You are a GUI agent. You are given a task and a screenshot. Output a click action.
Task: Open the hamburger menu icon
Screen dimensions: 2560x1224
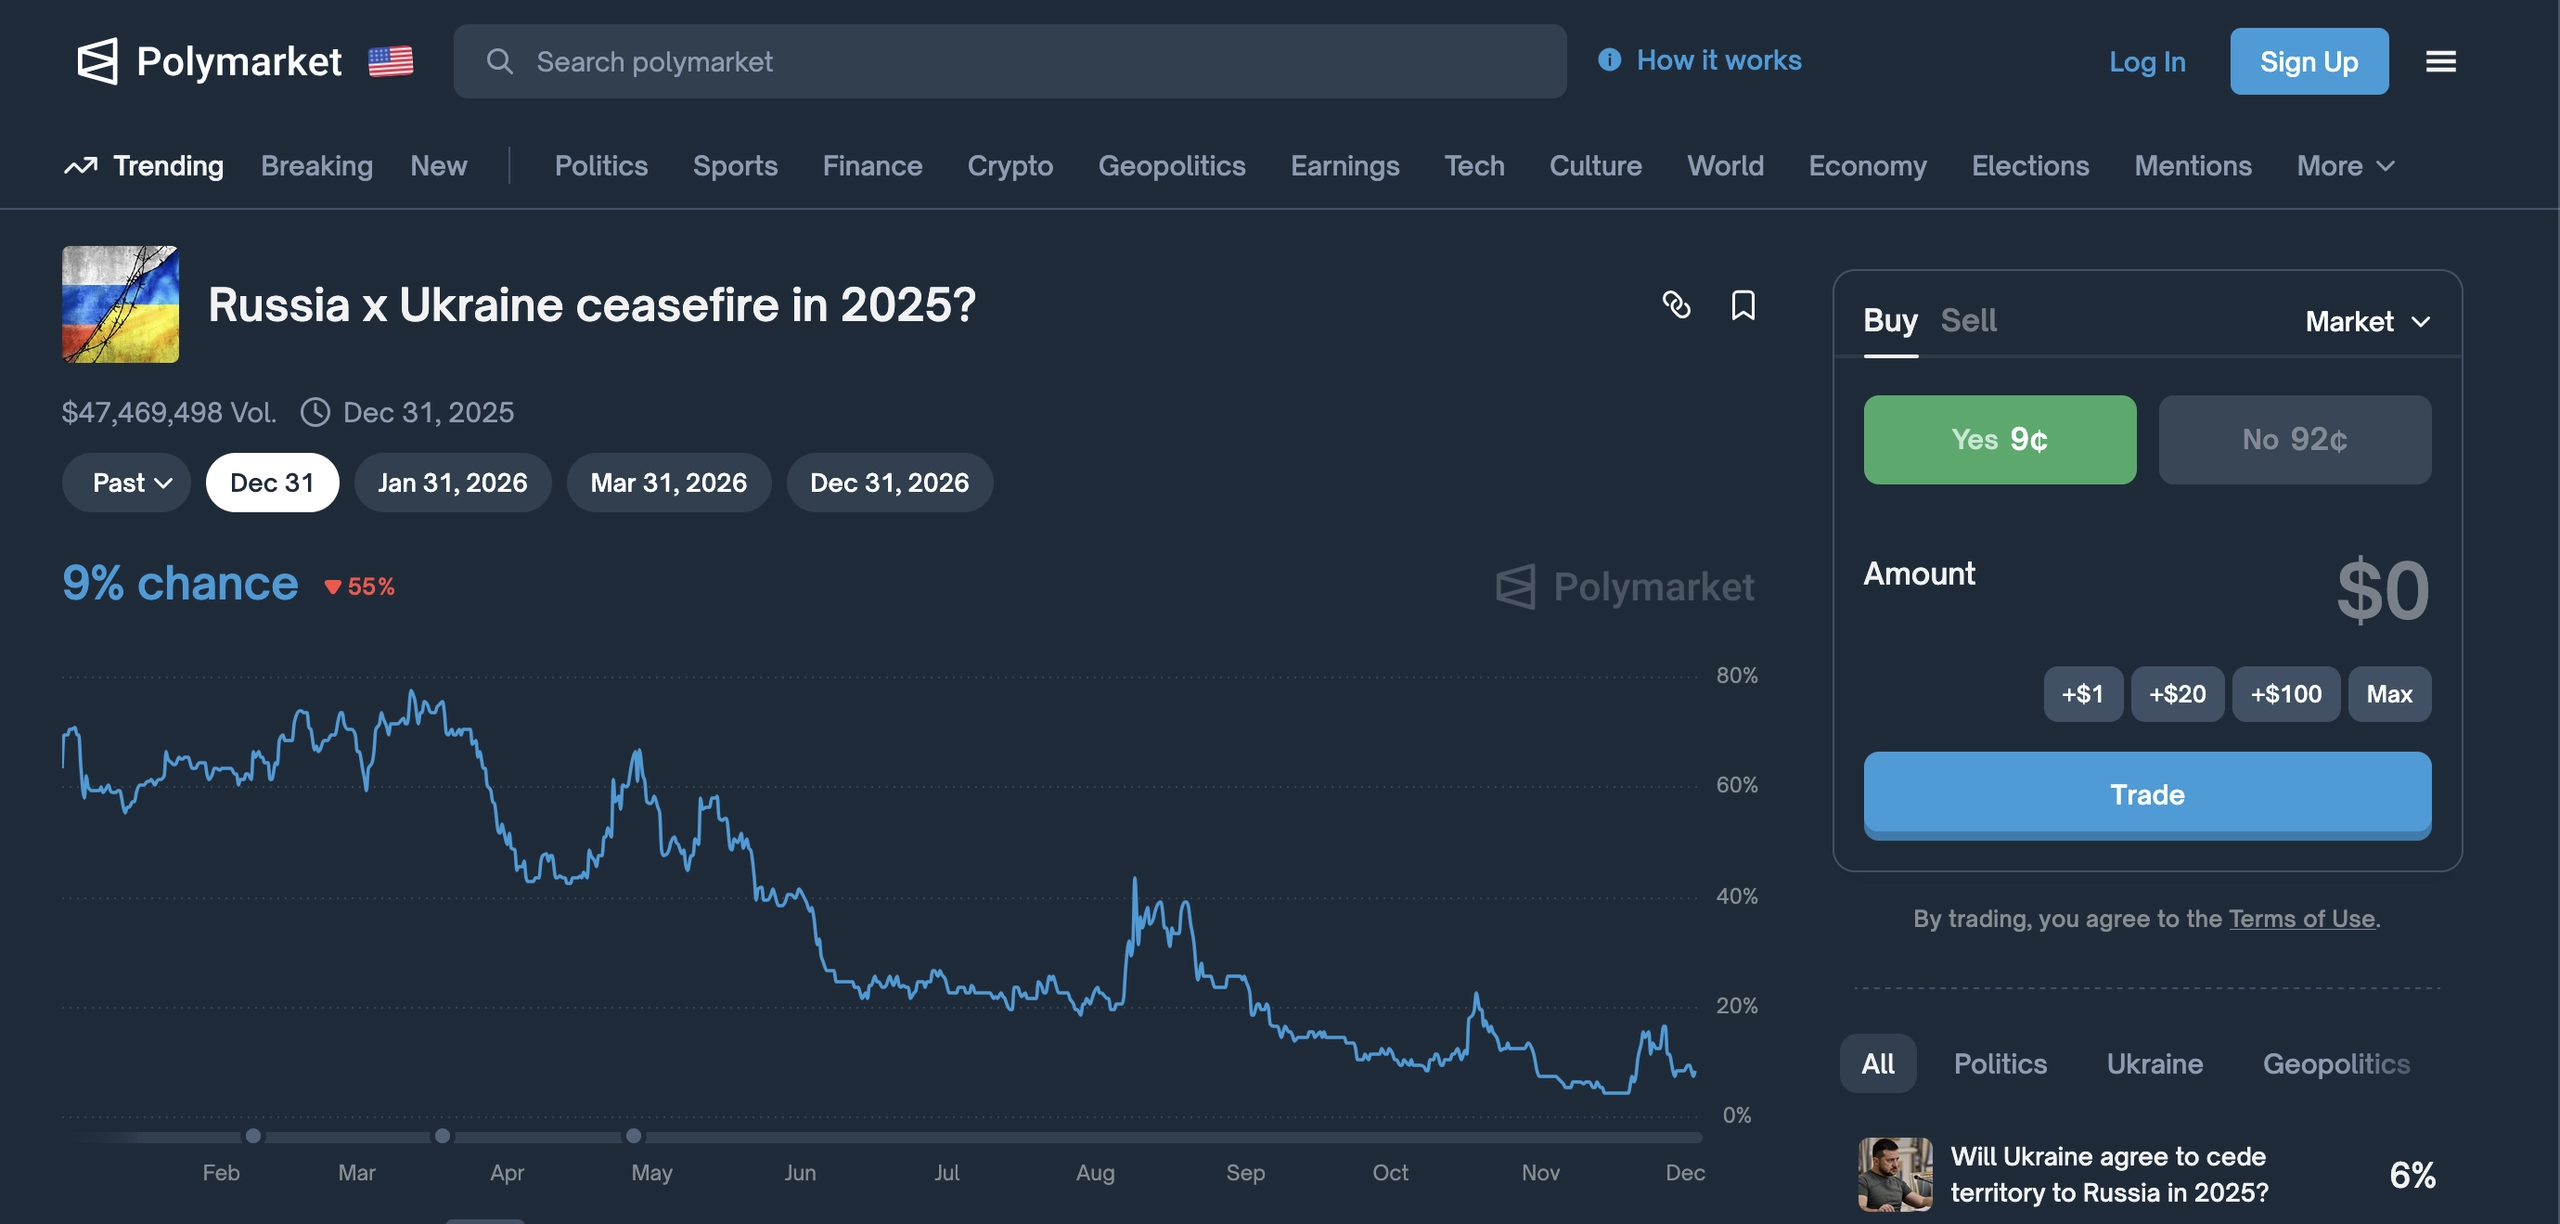[2440, 61]
